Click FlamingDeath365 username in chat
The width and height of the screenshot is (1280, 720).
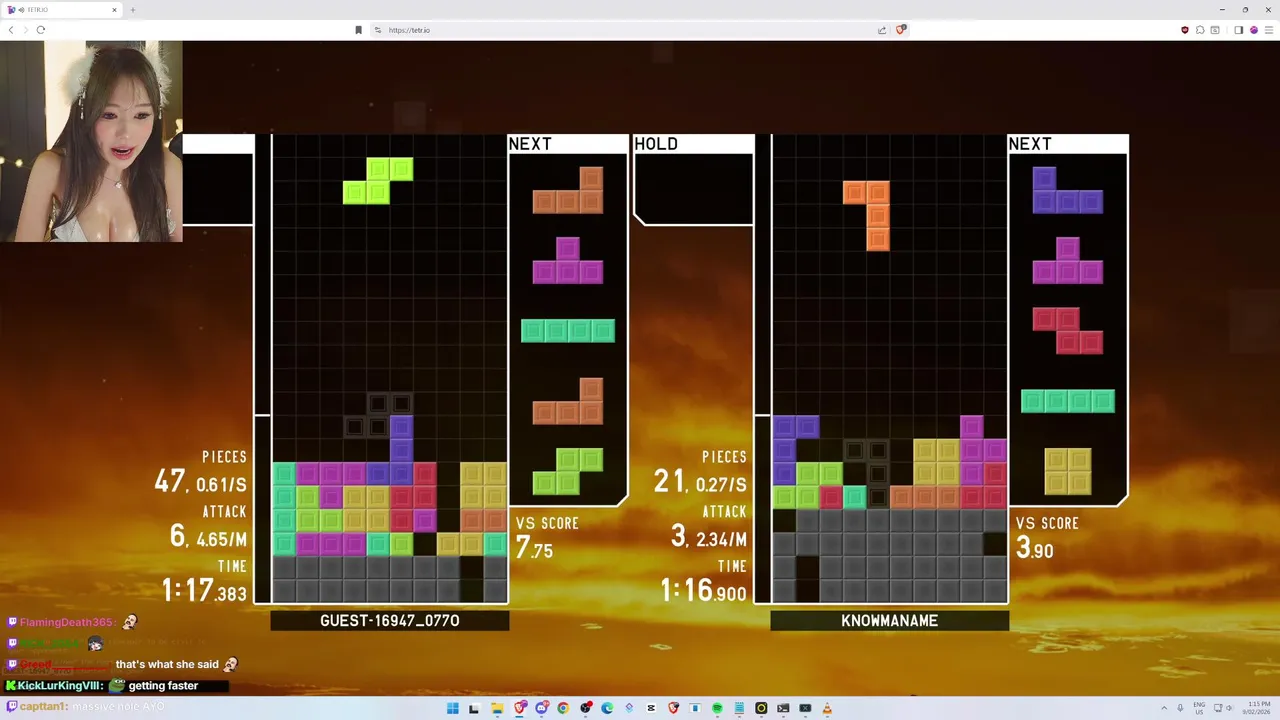click(66, 622)
